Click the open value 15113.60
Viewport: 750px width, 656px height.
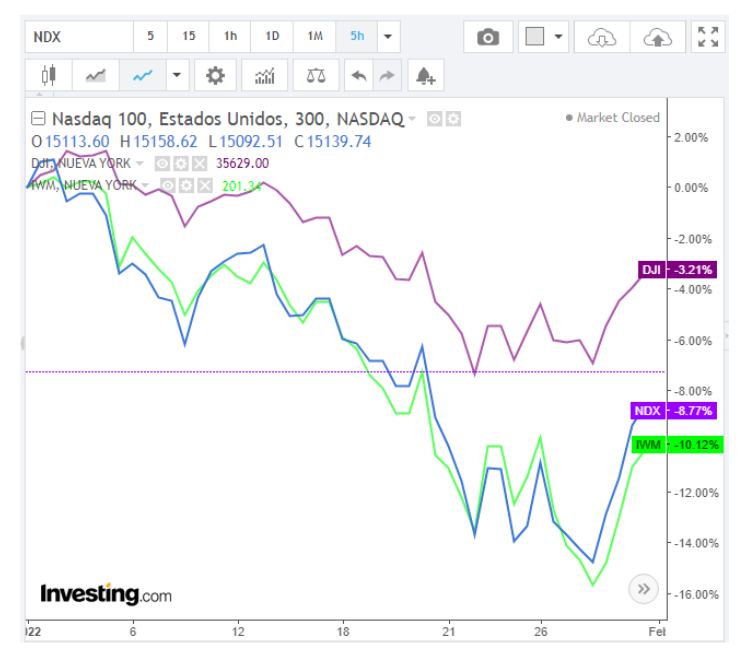(77, 142)
